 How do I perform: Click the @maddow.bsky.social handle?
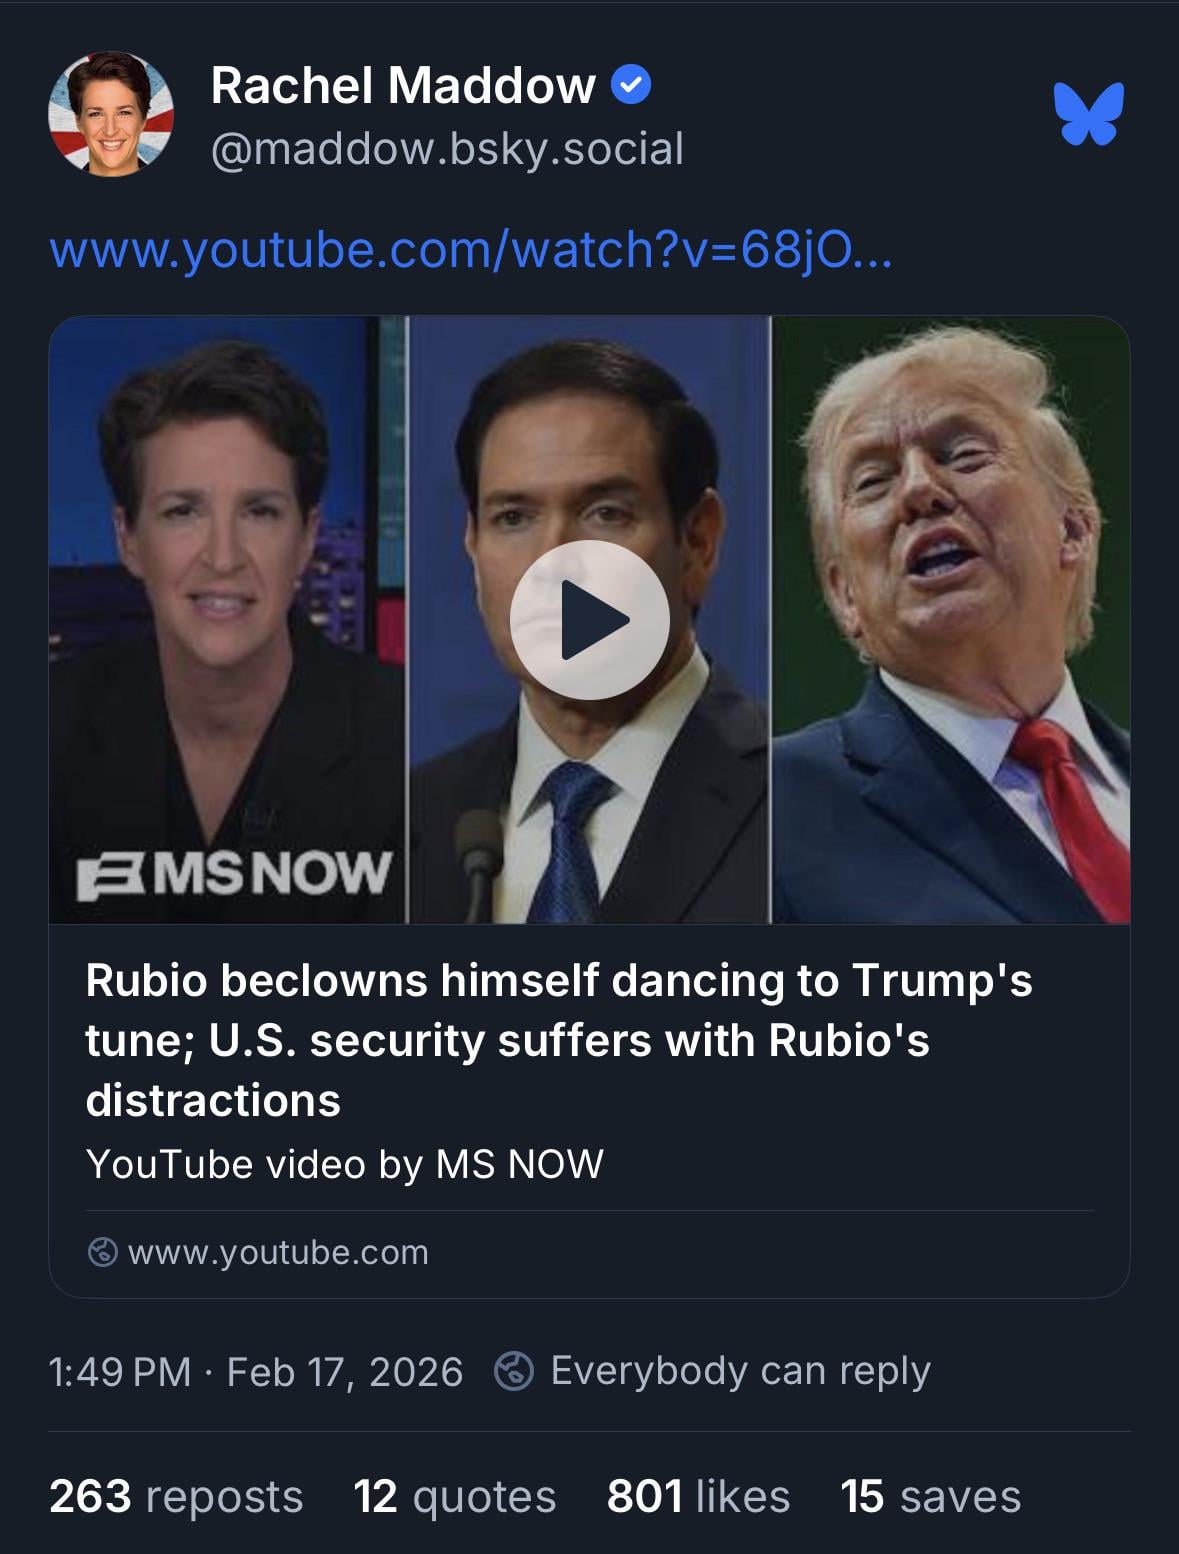click(x=447, y=149)
